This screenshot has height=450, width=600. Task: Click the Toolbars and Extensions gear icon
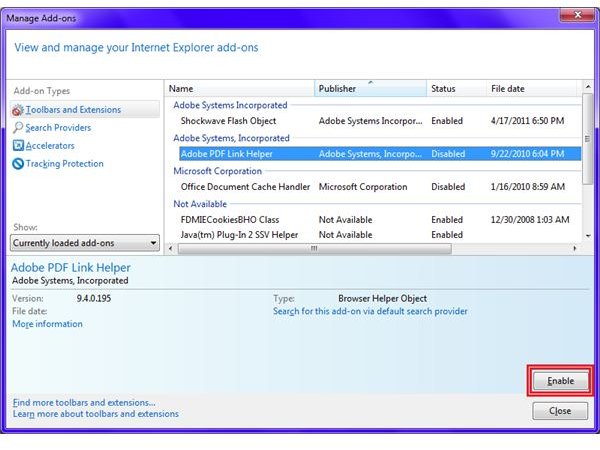[x=18, y=110]
